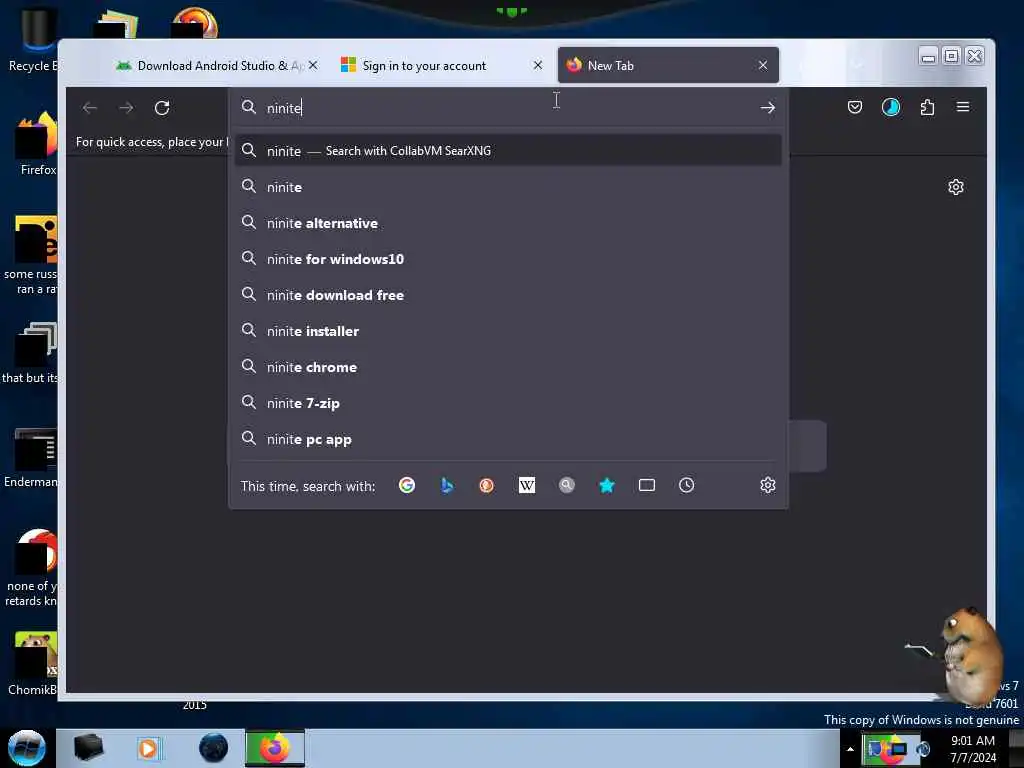The height and width of the screenshot is (768, 1024).
Task: Click the Firefox forward arrow button
Action: point(126,108)
